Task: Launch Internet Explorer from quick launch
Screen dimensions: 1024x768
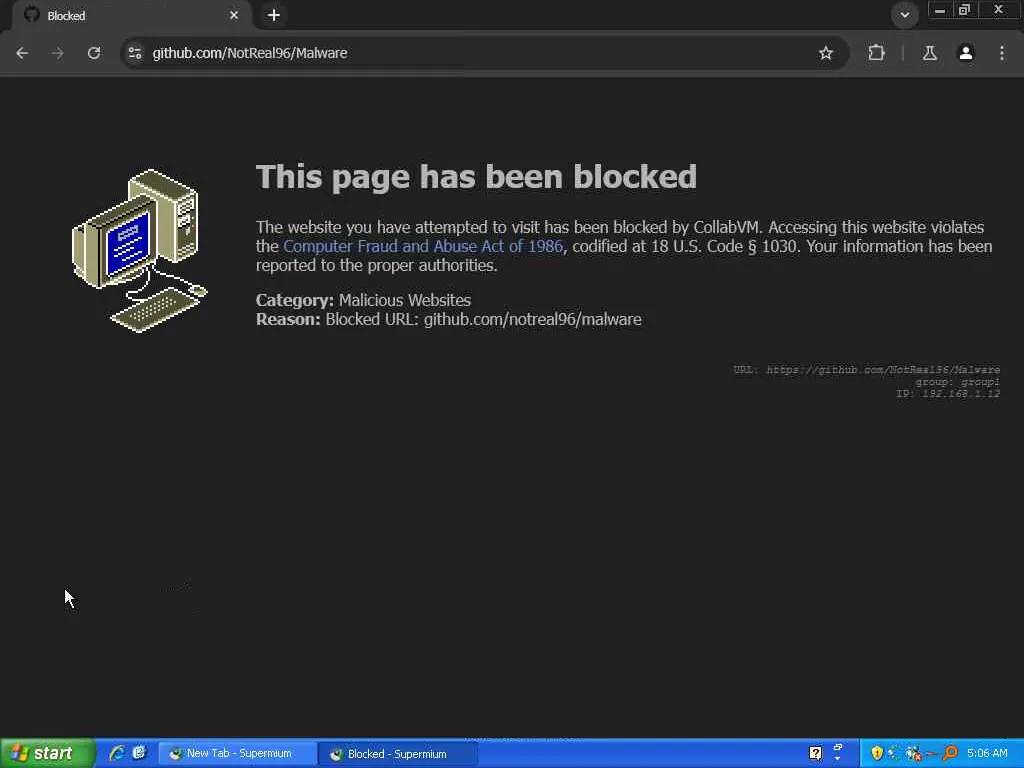Action: [117, 754]
